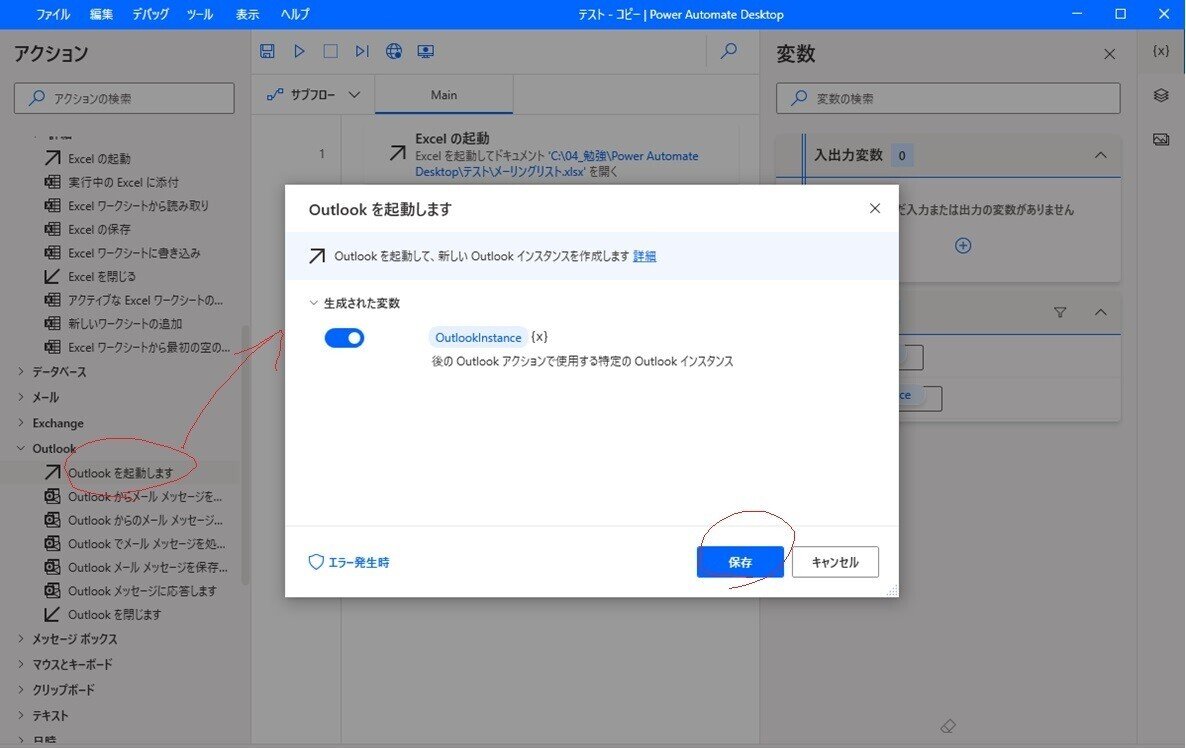Select the stop icon in the toolbar
1186x748 pixels.
[x=330, y=50]
